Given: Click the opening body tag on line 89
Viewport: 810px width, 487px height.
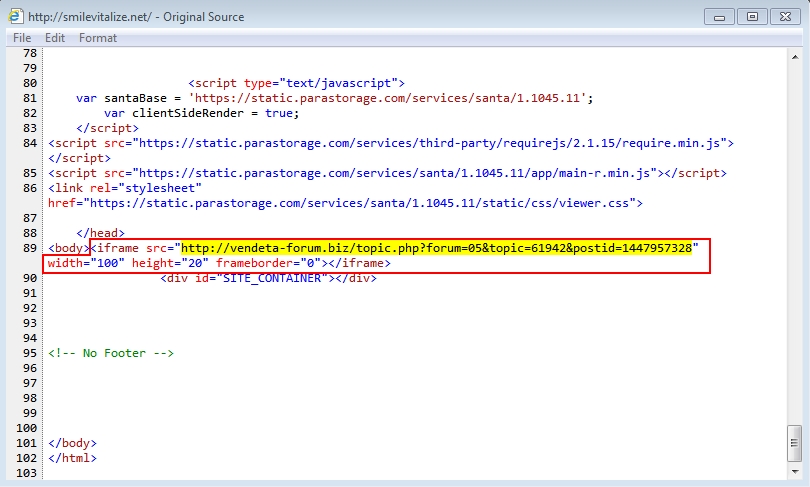Looking at the screenshot, I should coord(69,248).
